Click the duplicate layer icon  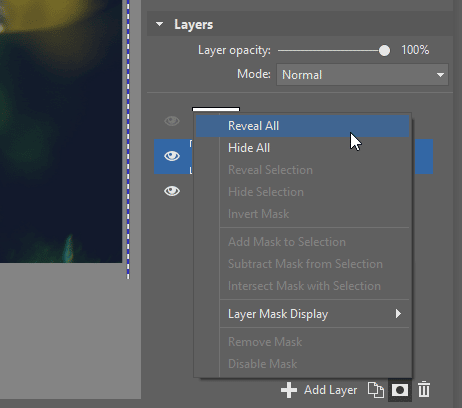(376, 390)
